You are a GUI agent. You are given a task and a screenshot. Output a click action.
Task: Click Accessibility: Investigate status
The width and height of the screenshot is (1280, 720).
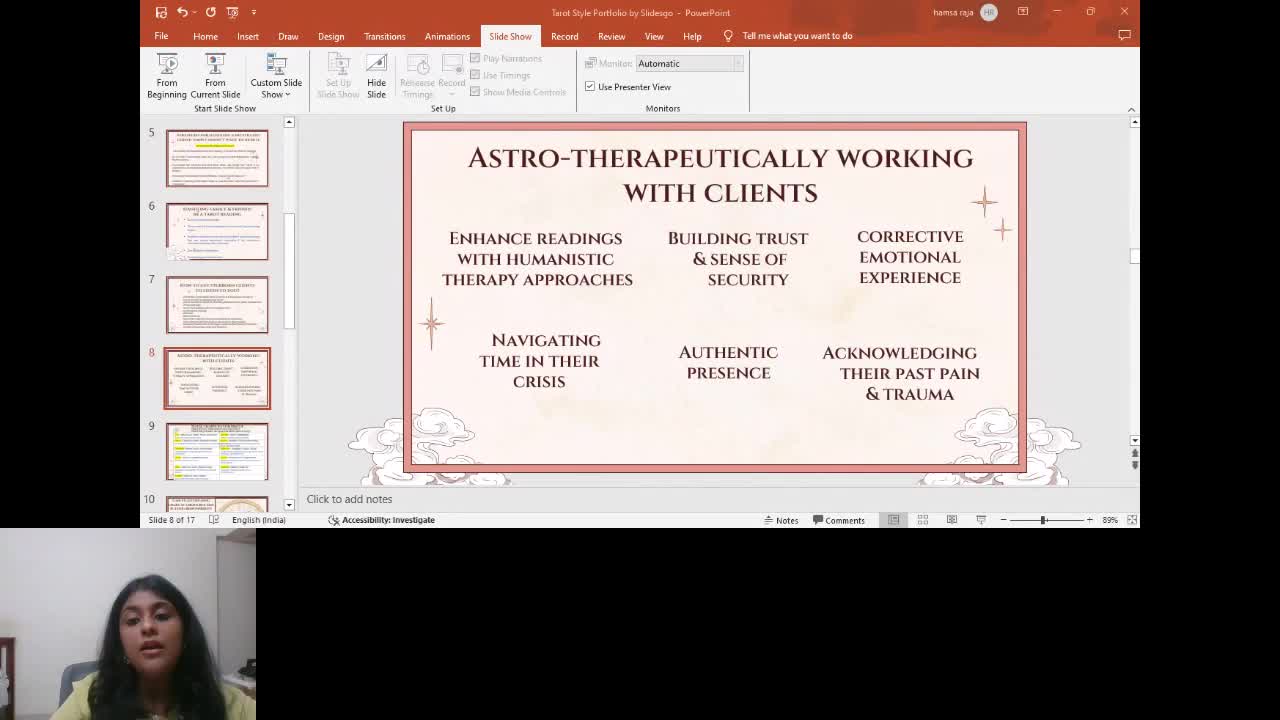click(x=382, y=520)
